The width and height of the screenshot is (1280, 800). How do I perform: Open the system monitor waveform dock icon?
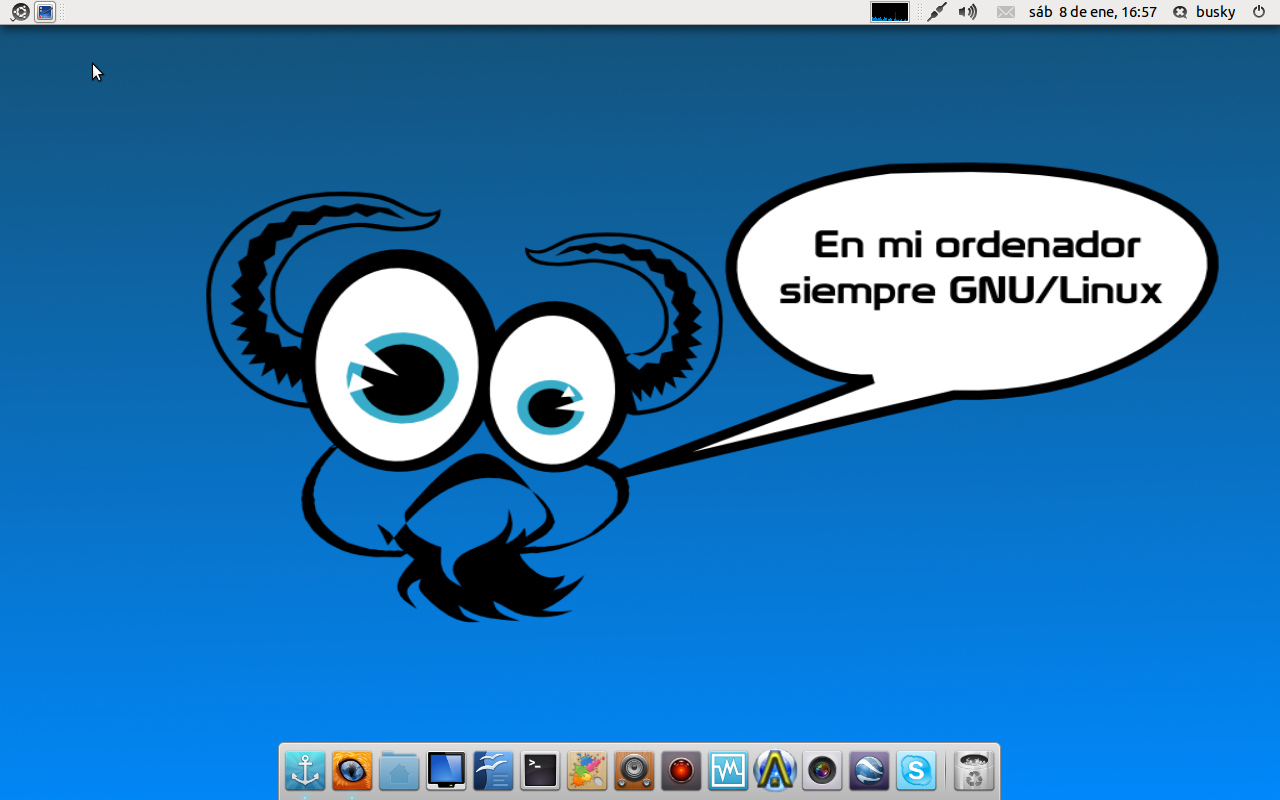[x=728, y=771]
